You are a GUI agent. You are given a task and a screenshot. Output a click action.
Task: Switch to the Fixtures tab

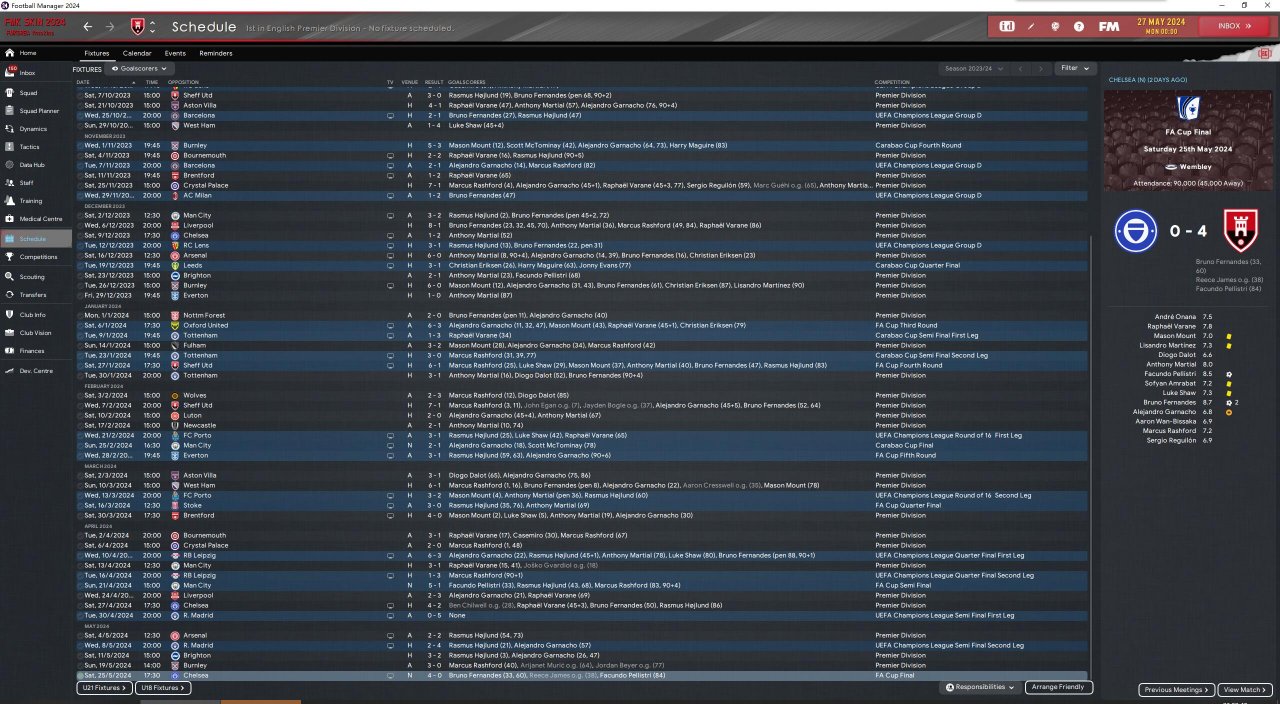97,53
